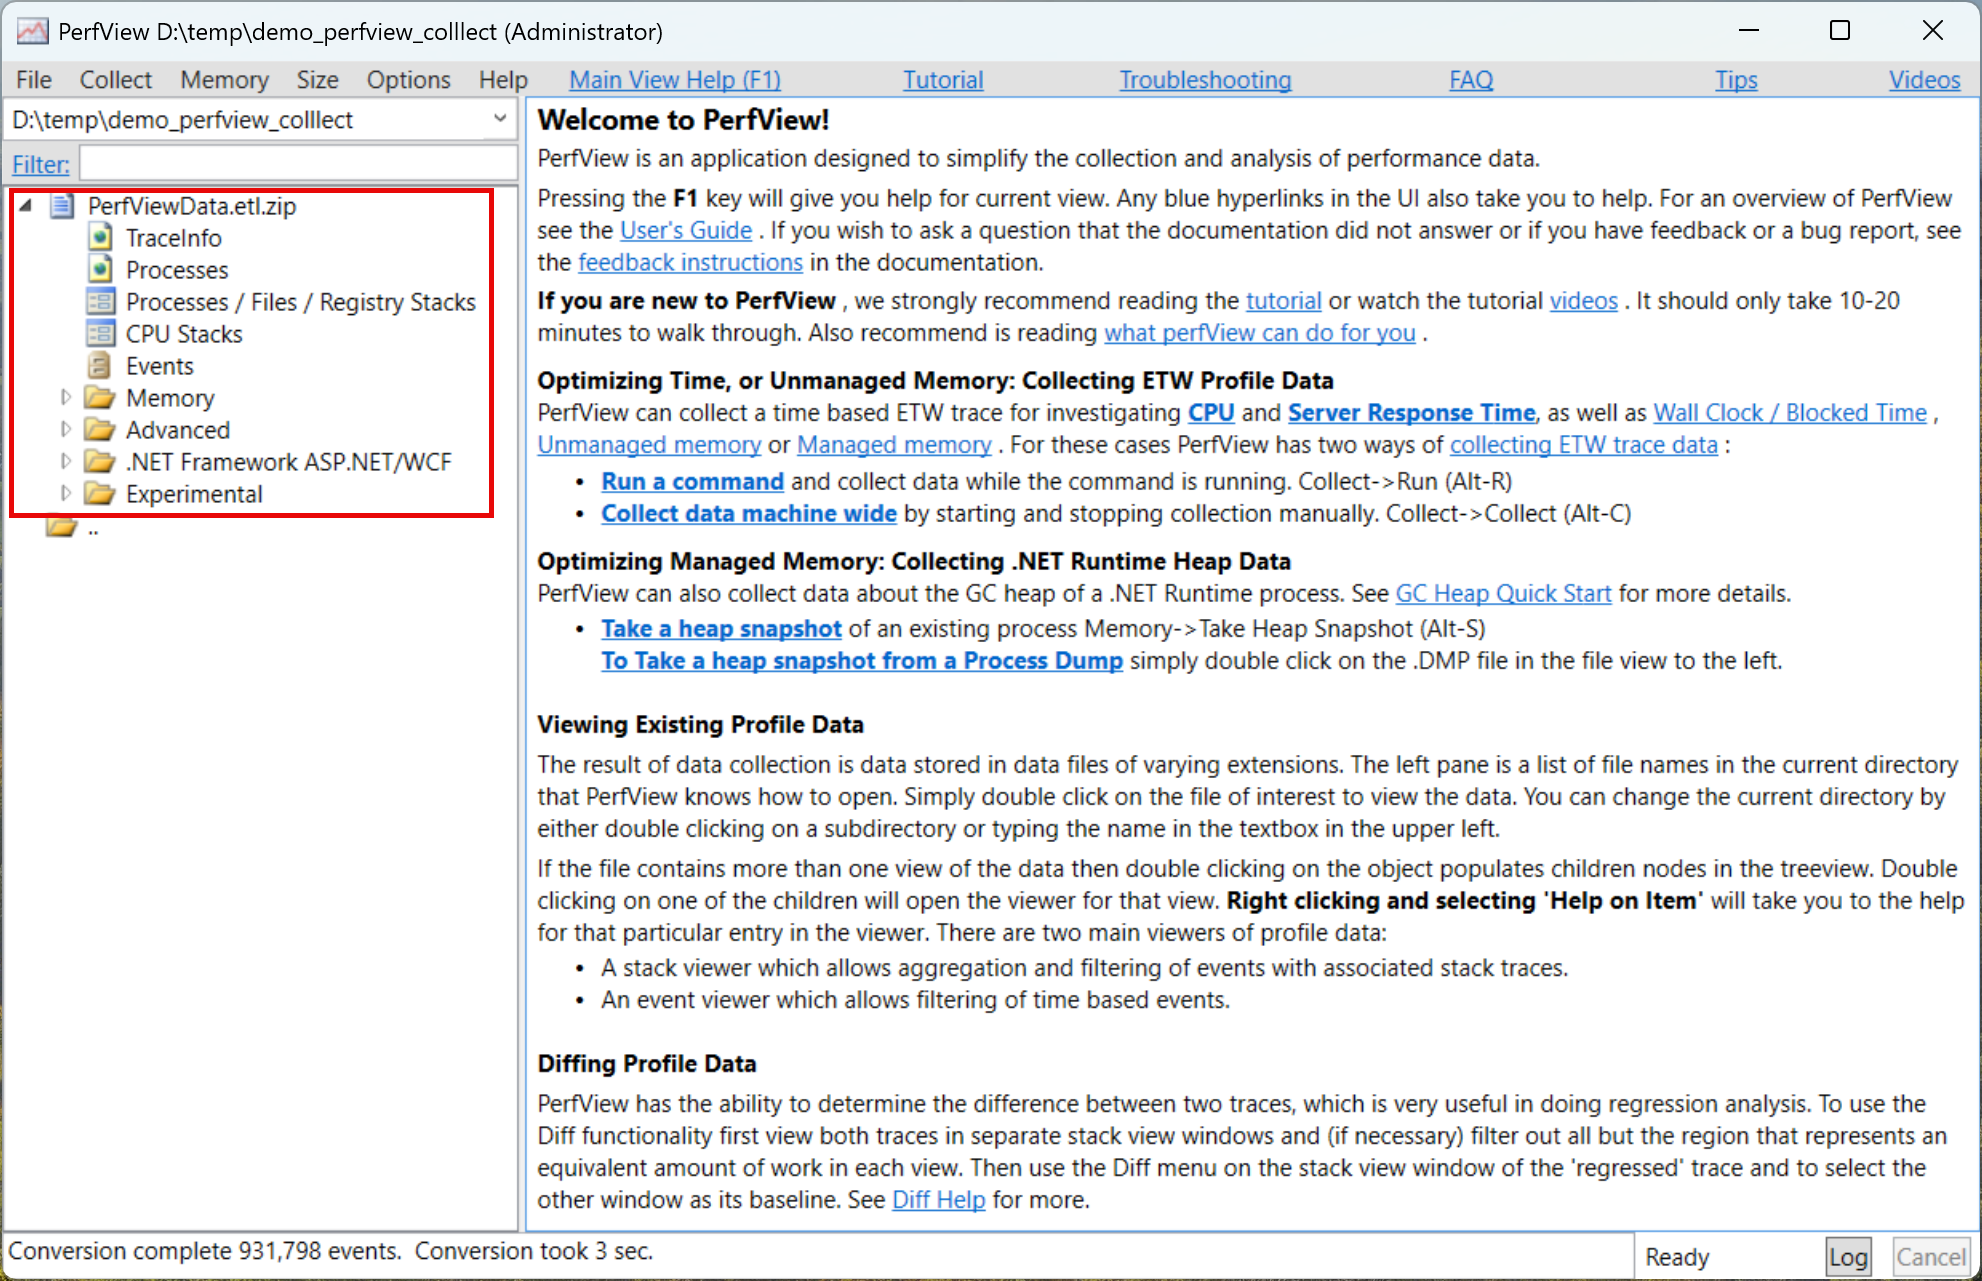Expand the Memory folder node
Image resolution: width=1982 pixels, height=1281 pixels.
[65, 398]
